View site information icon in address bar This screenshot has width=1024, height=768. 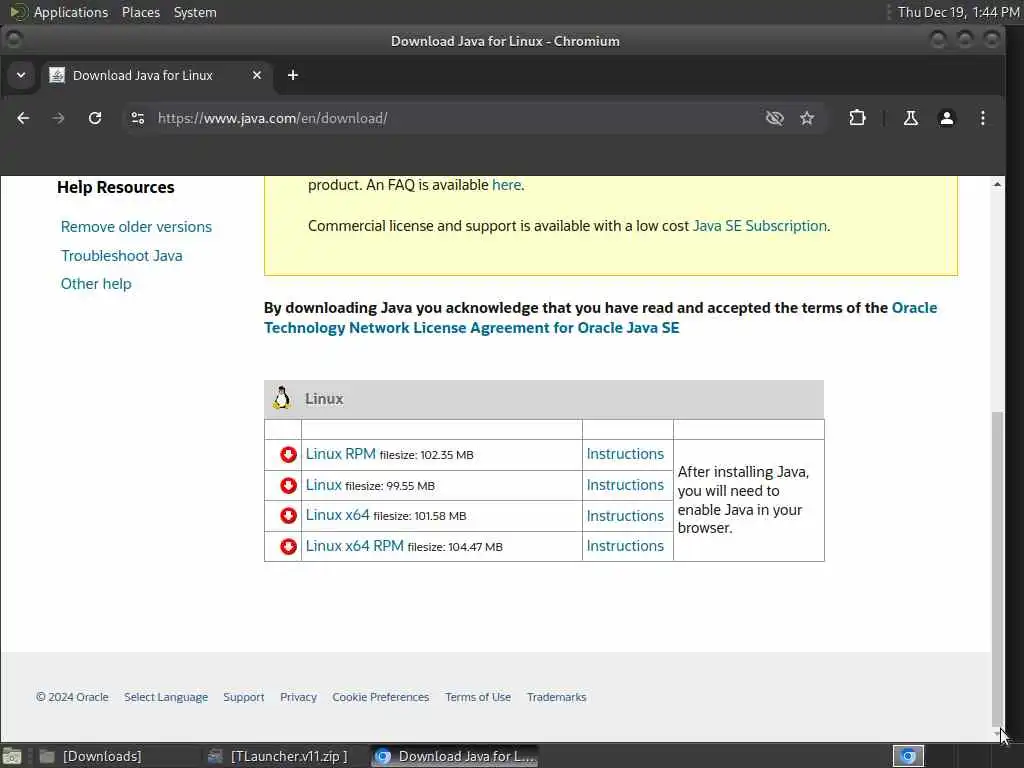138,118
